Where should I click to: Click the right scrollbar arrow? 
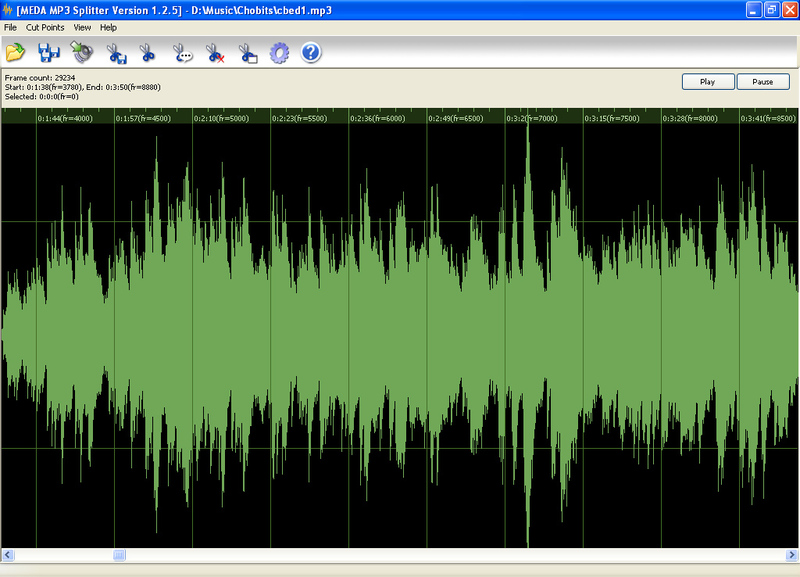pos(792,555)
